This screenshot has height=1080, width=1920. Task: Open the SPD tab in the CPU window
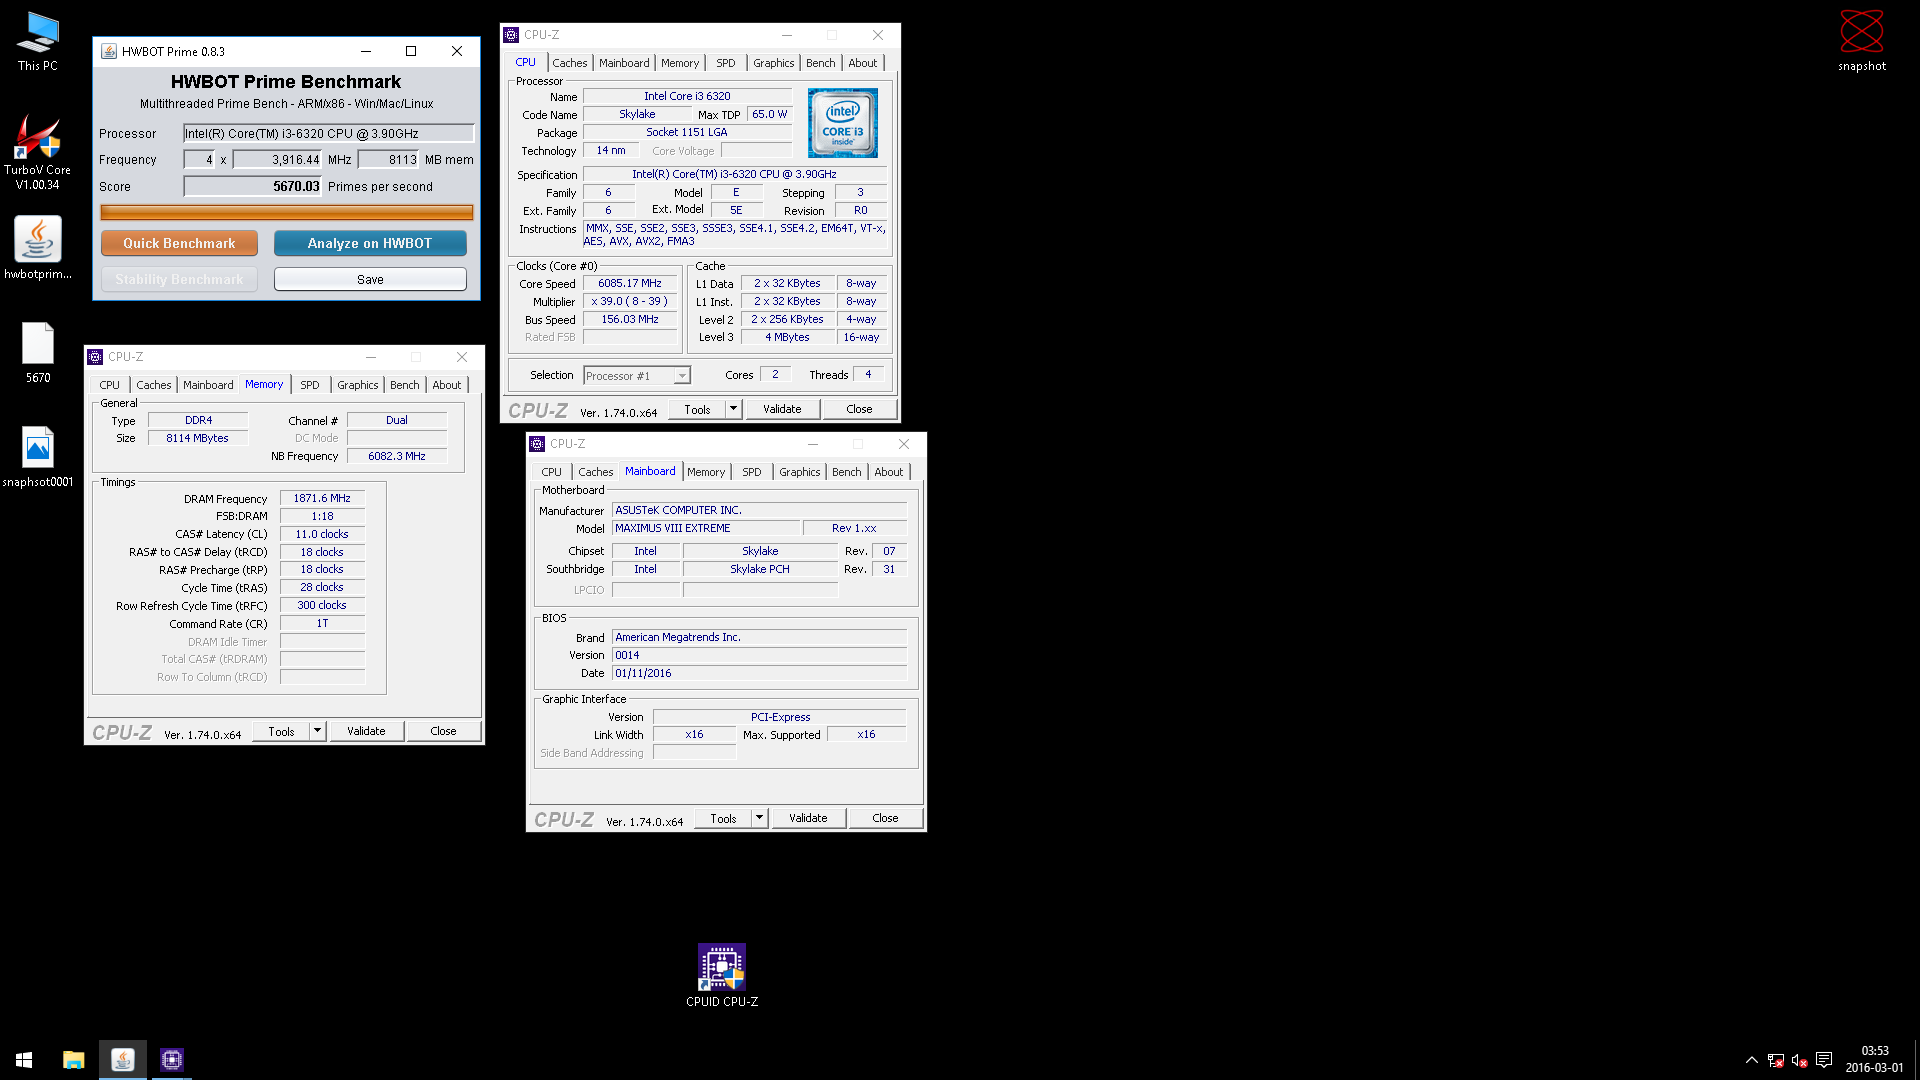(x=726, y=63)
